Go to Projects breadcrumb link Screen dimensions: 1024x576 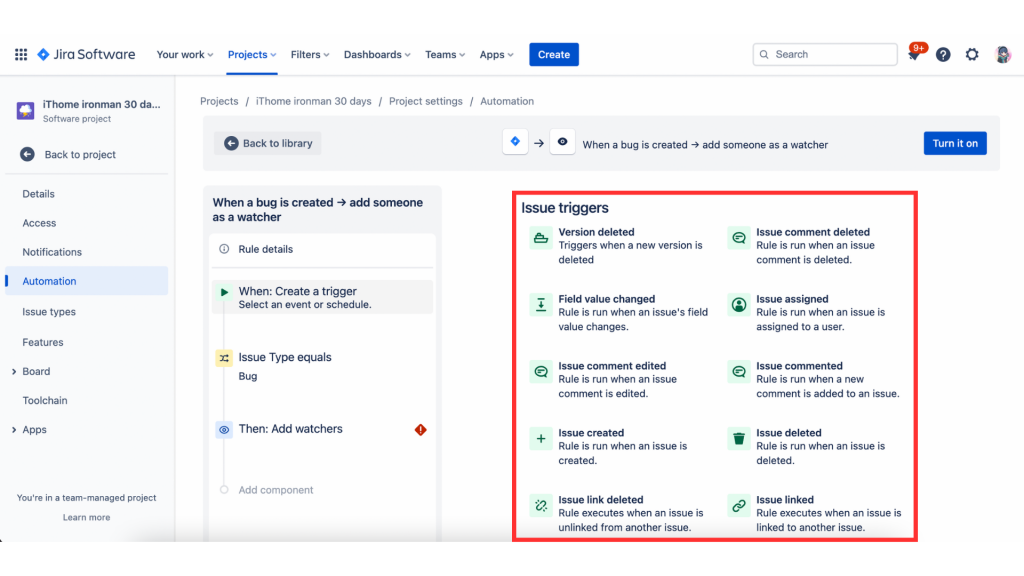(219, 101)
